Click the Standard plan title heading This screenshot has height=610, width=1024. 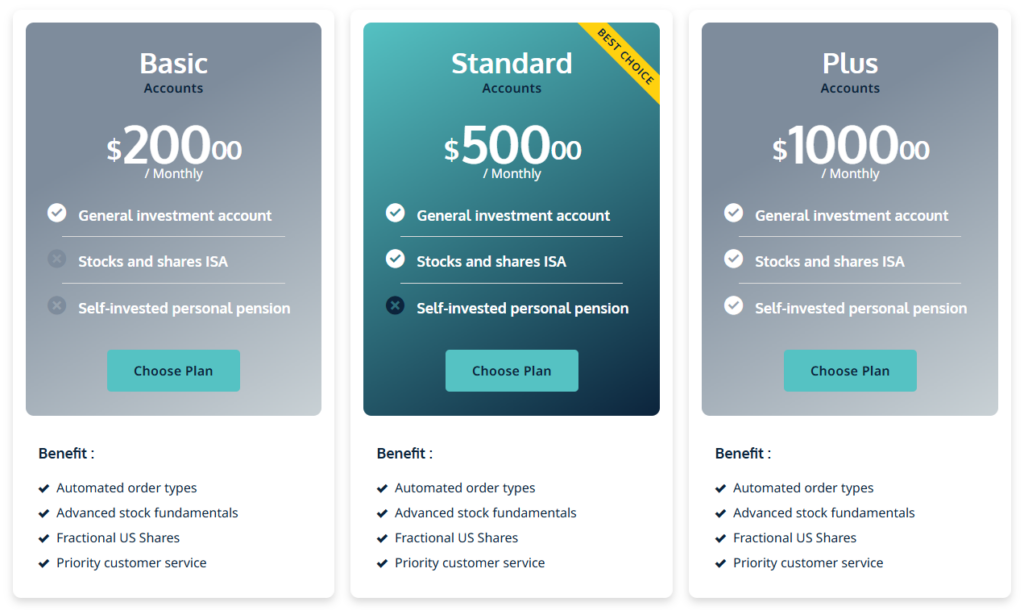click(511, 63)
